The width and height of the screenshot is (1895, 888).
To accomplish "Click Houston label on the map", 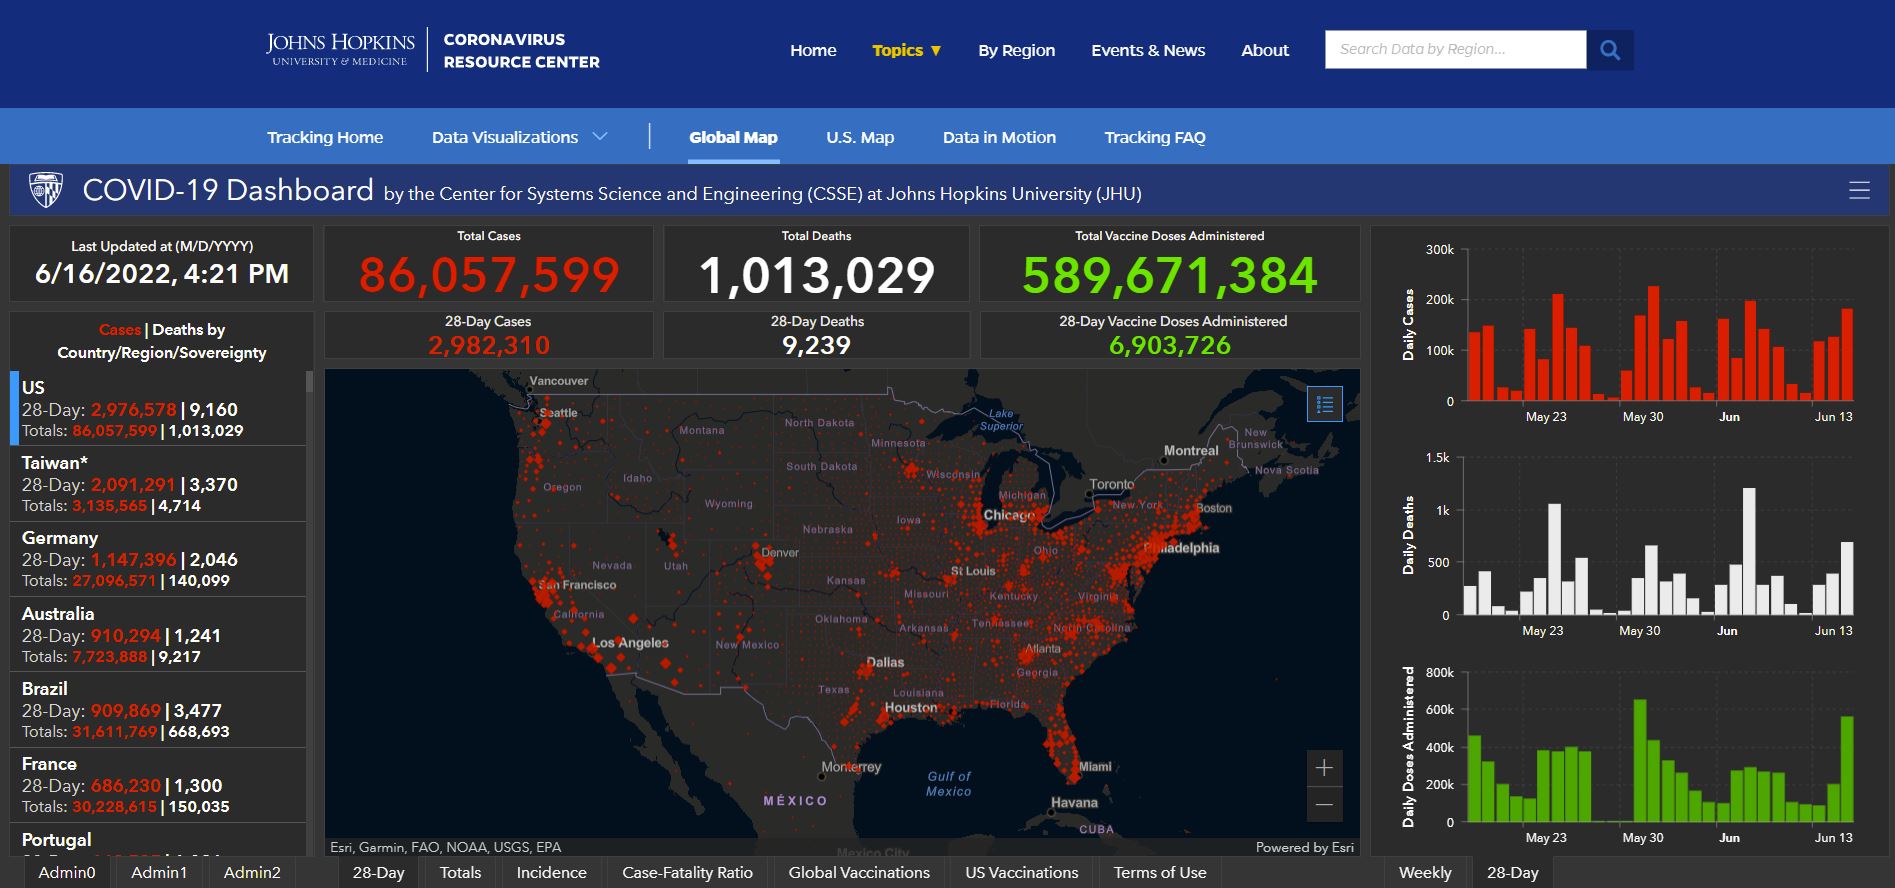I will click(911, 707).
